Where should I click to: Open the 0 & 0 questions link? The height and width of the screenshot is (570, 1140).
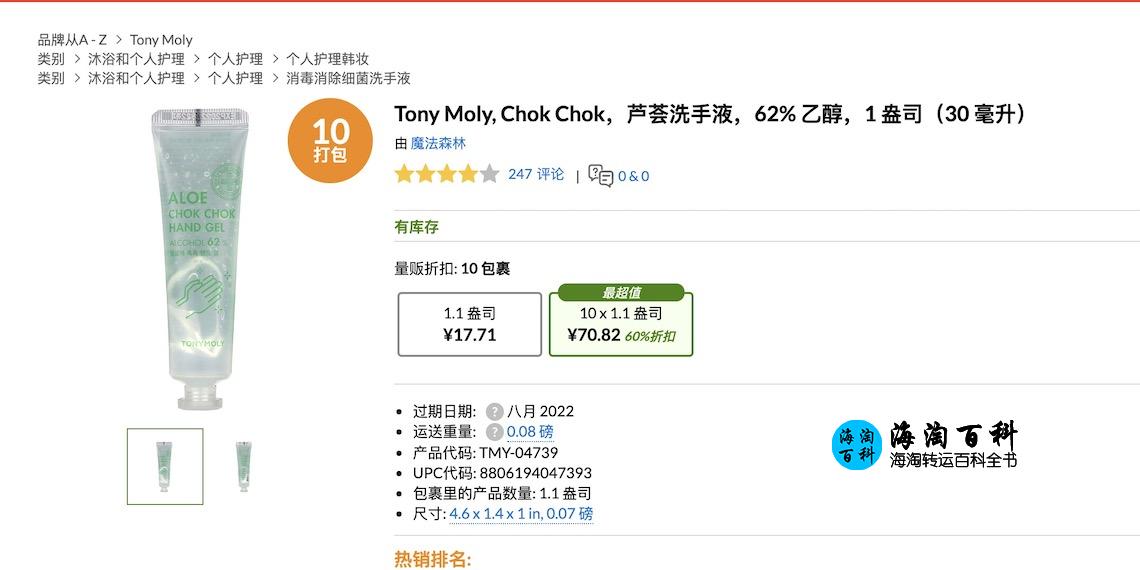click(x=633, y=176)
